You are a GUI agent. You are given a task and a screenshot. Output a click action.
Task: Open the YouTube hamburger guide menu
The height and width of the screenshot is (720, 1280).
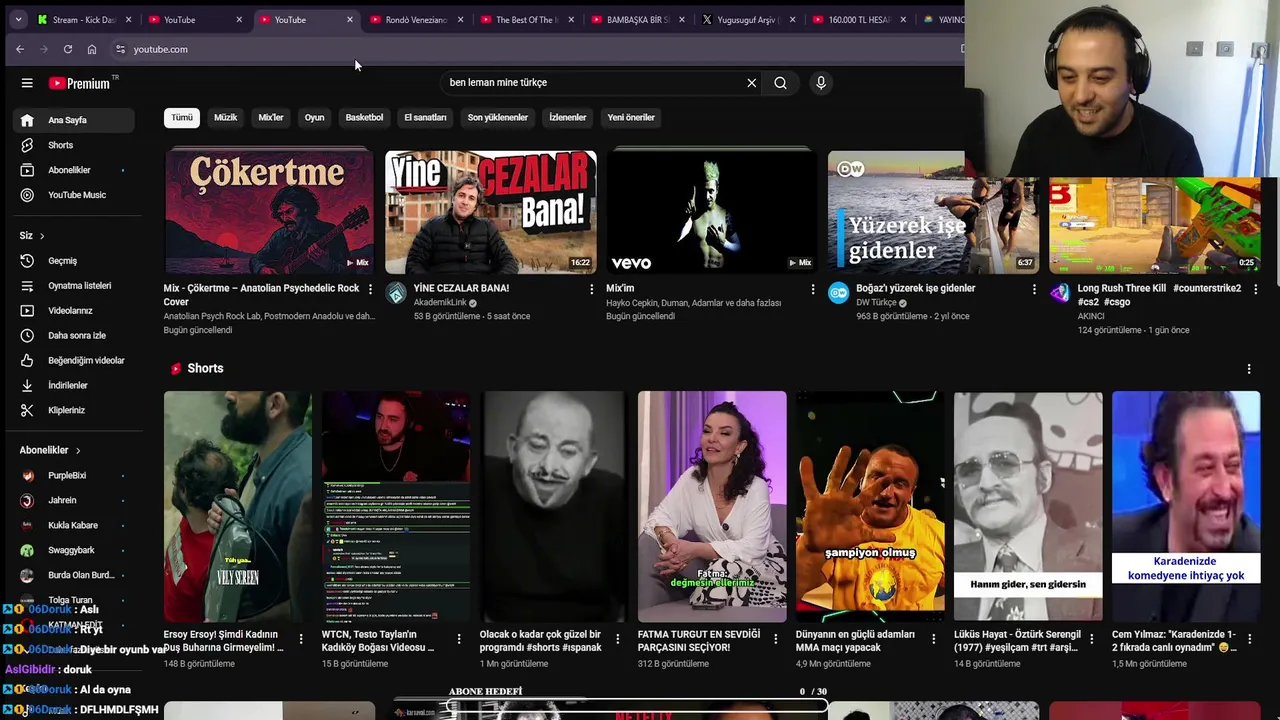click(27, 83)
